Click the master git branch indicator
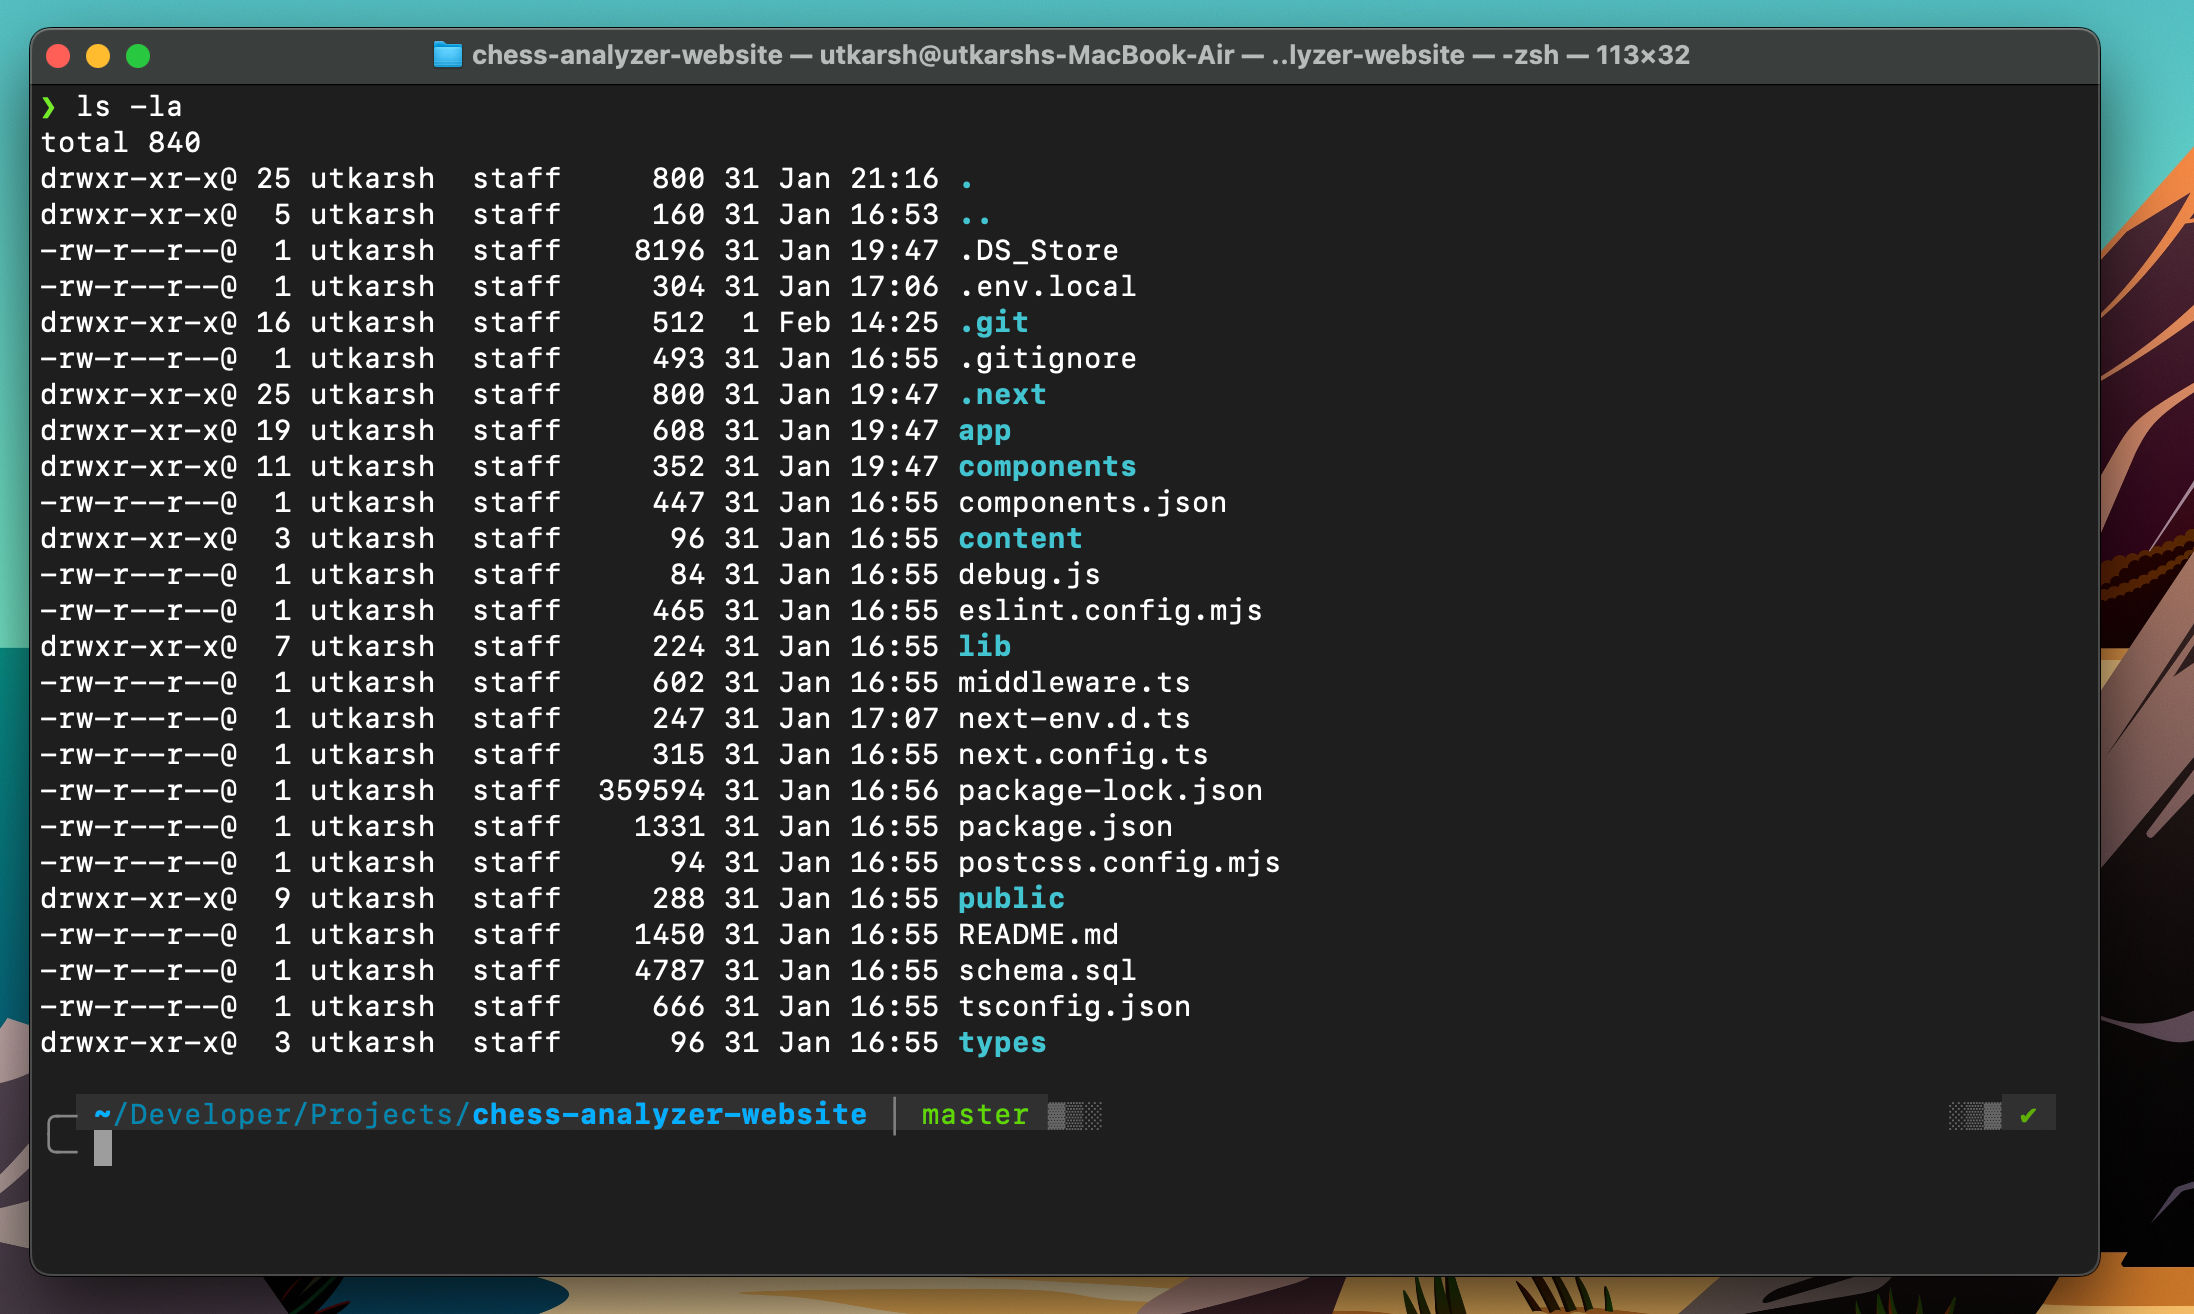2194x1314 pixels. 974,1114
